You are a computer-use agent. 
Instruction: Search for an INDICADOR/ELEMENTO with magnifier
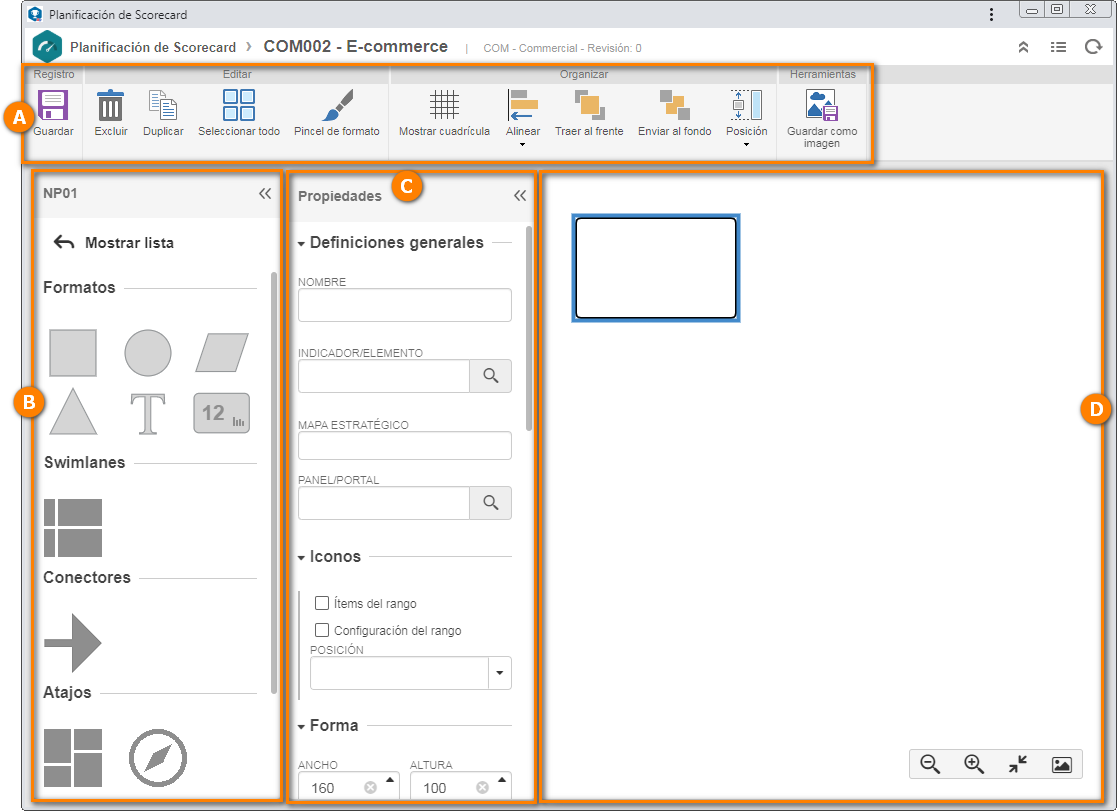click(490, 376)
